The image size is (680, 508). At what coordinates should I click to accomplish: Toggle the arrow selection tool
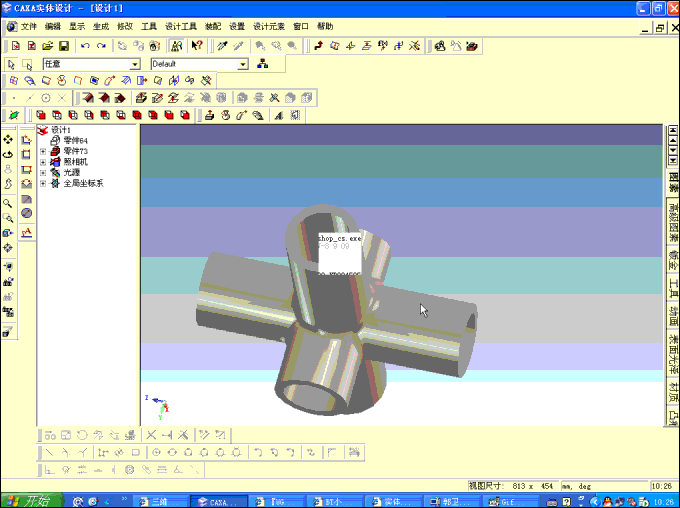(x=11, y=64)
